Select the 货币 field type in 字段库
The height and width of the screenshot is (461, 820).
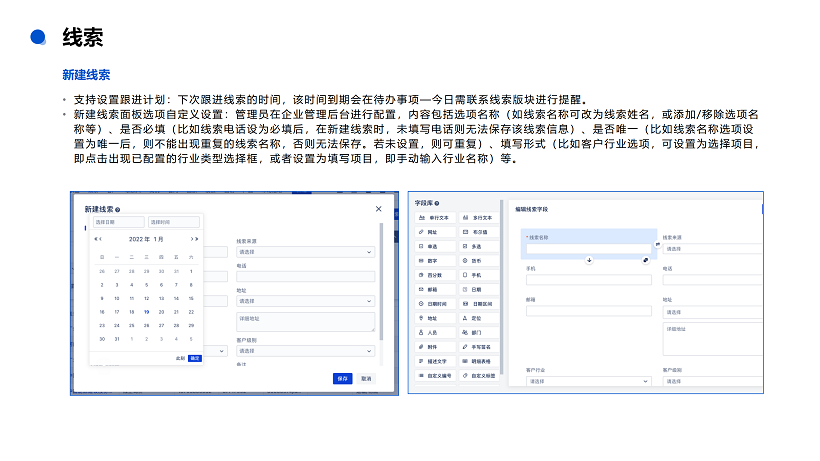click(x=479, y=260)
